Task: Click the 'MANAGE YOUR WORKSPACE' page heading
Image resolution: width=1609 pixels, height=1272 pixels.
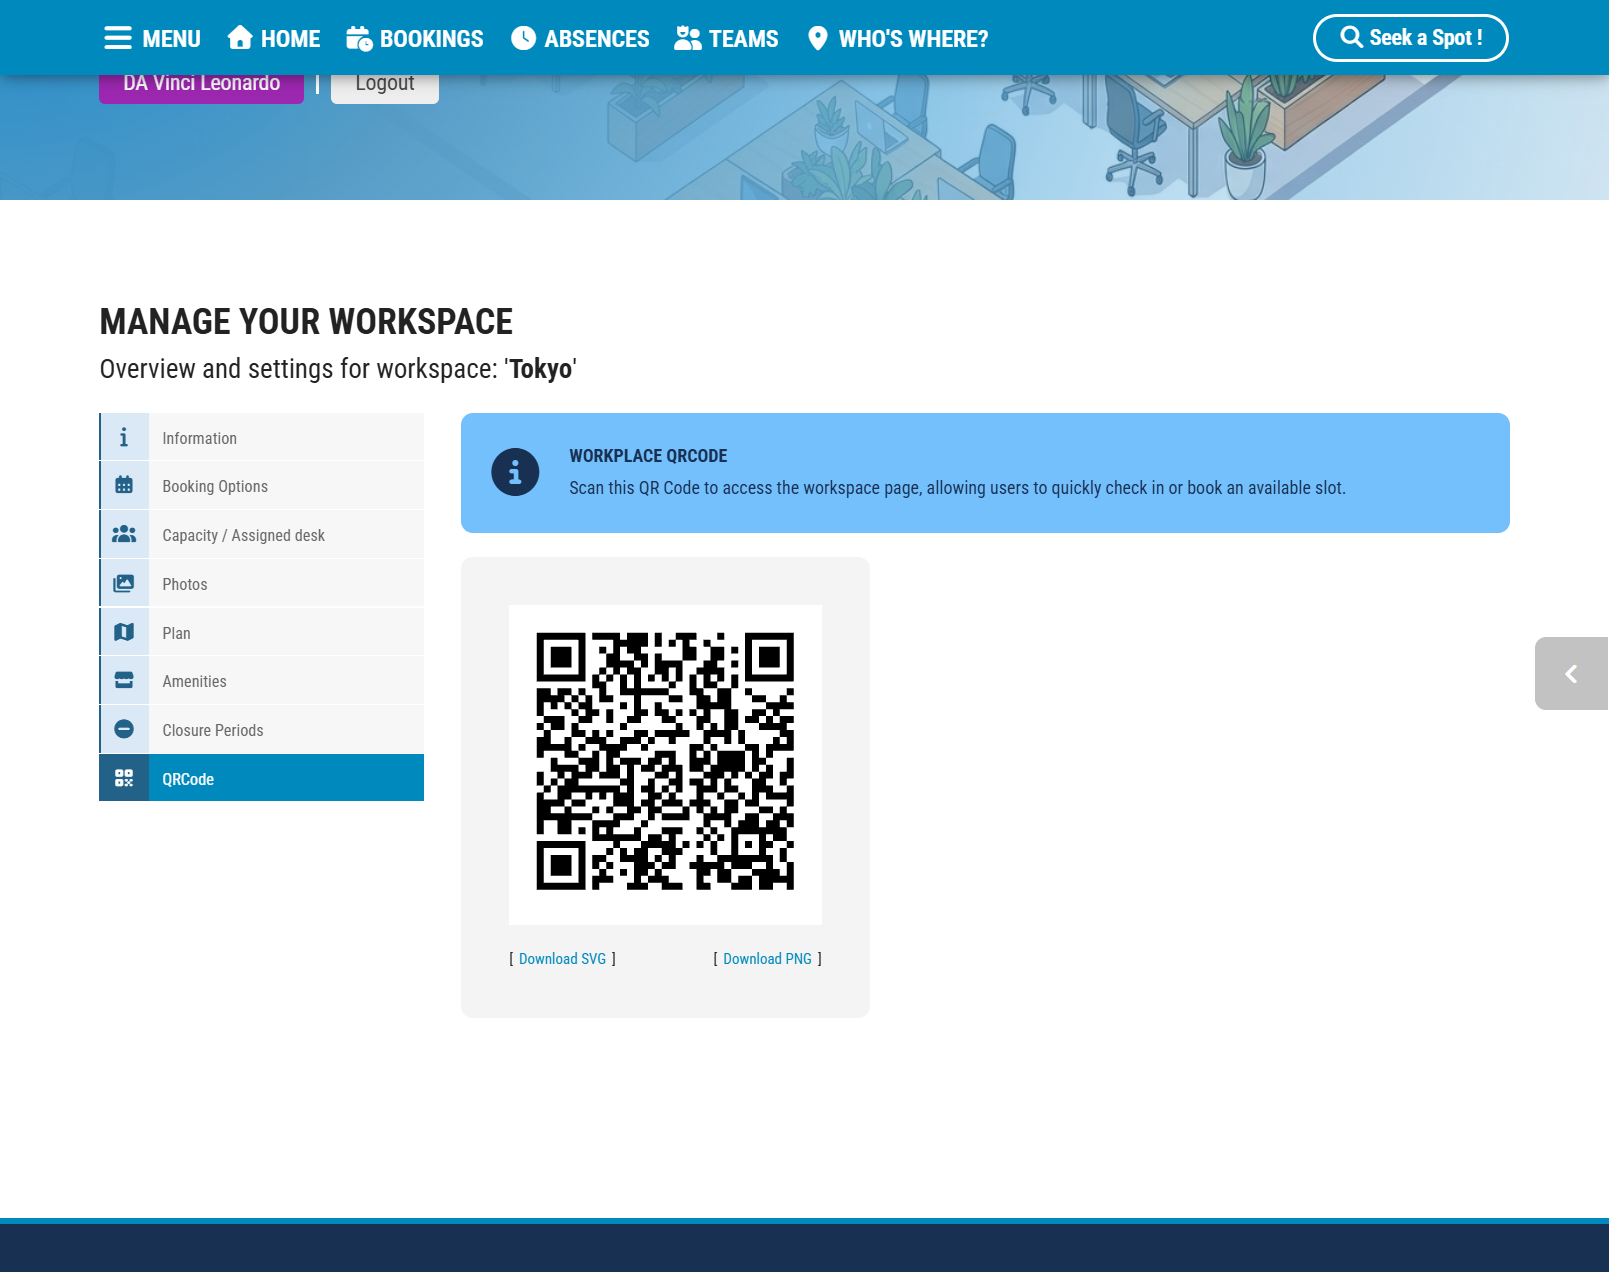Action: click(x=306, y=322)
